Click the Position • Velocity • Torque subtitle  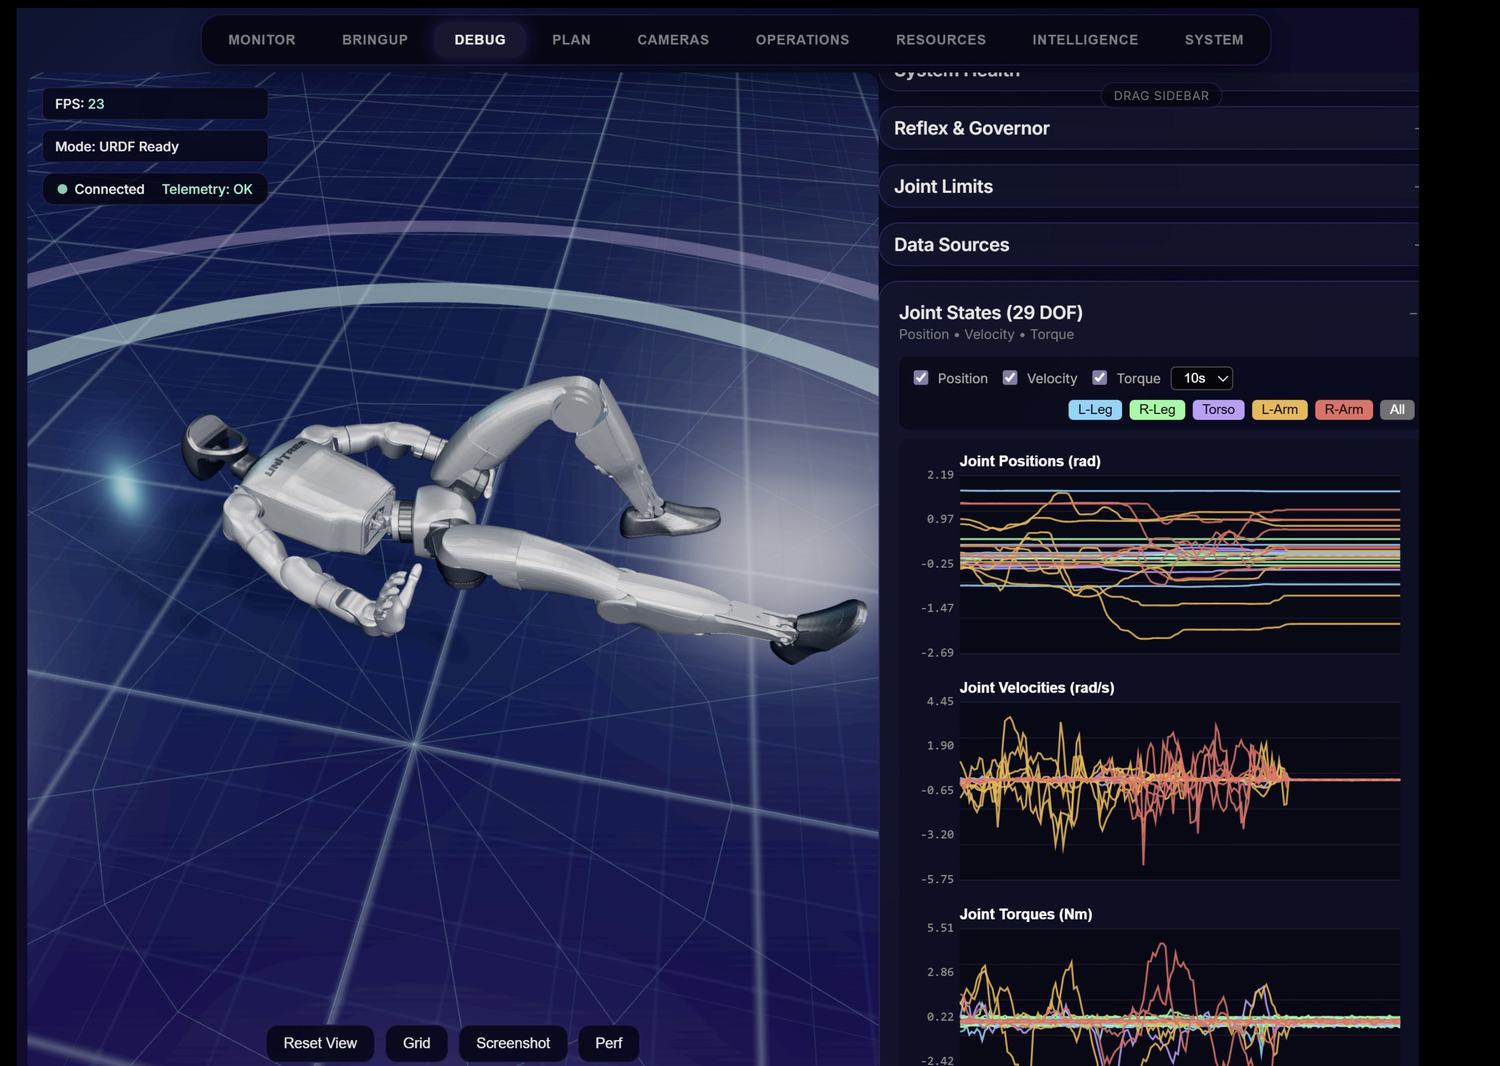pos(986,335)
